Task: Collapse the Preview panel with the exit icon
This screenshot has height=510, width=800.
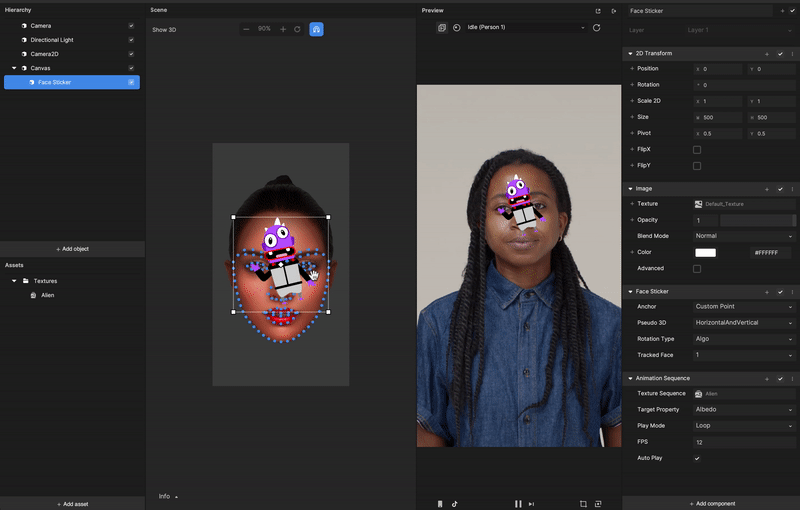Action: [x=614, y=11]
